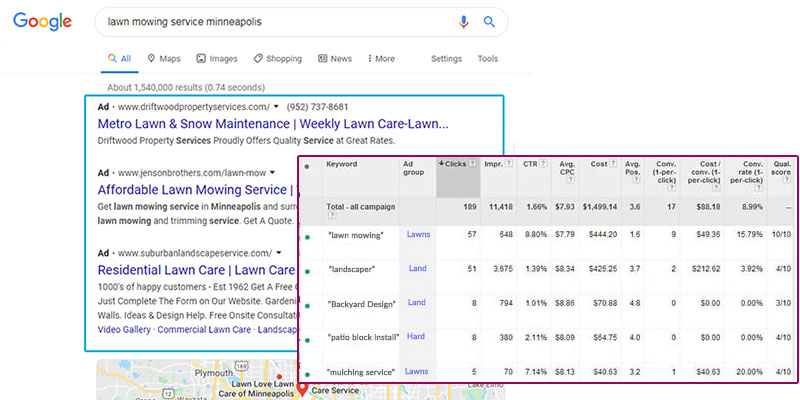
Task: Select the All search tab
Action: pos(119,59)
